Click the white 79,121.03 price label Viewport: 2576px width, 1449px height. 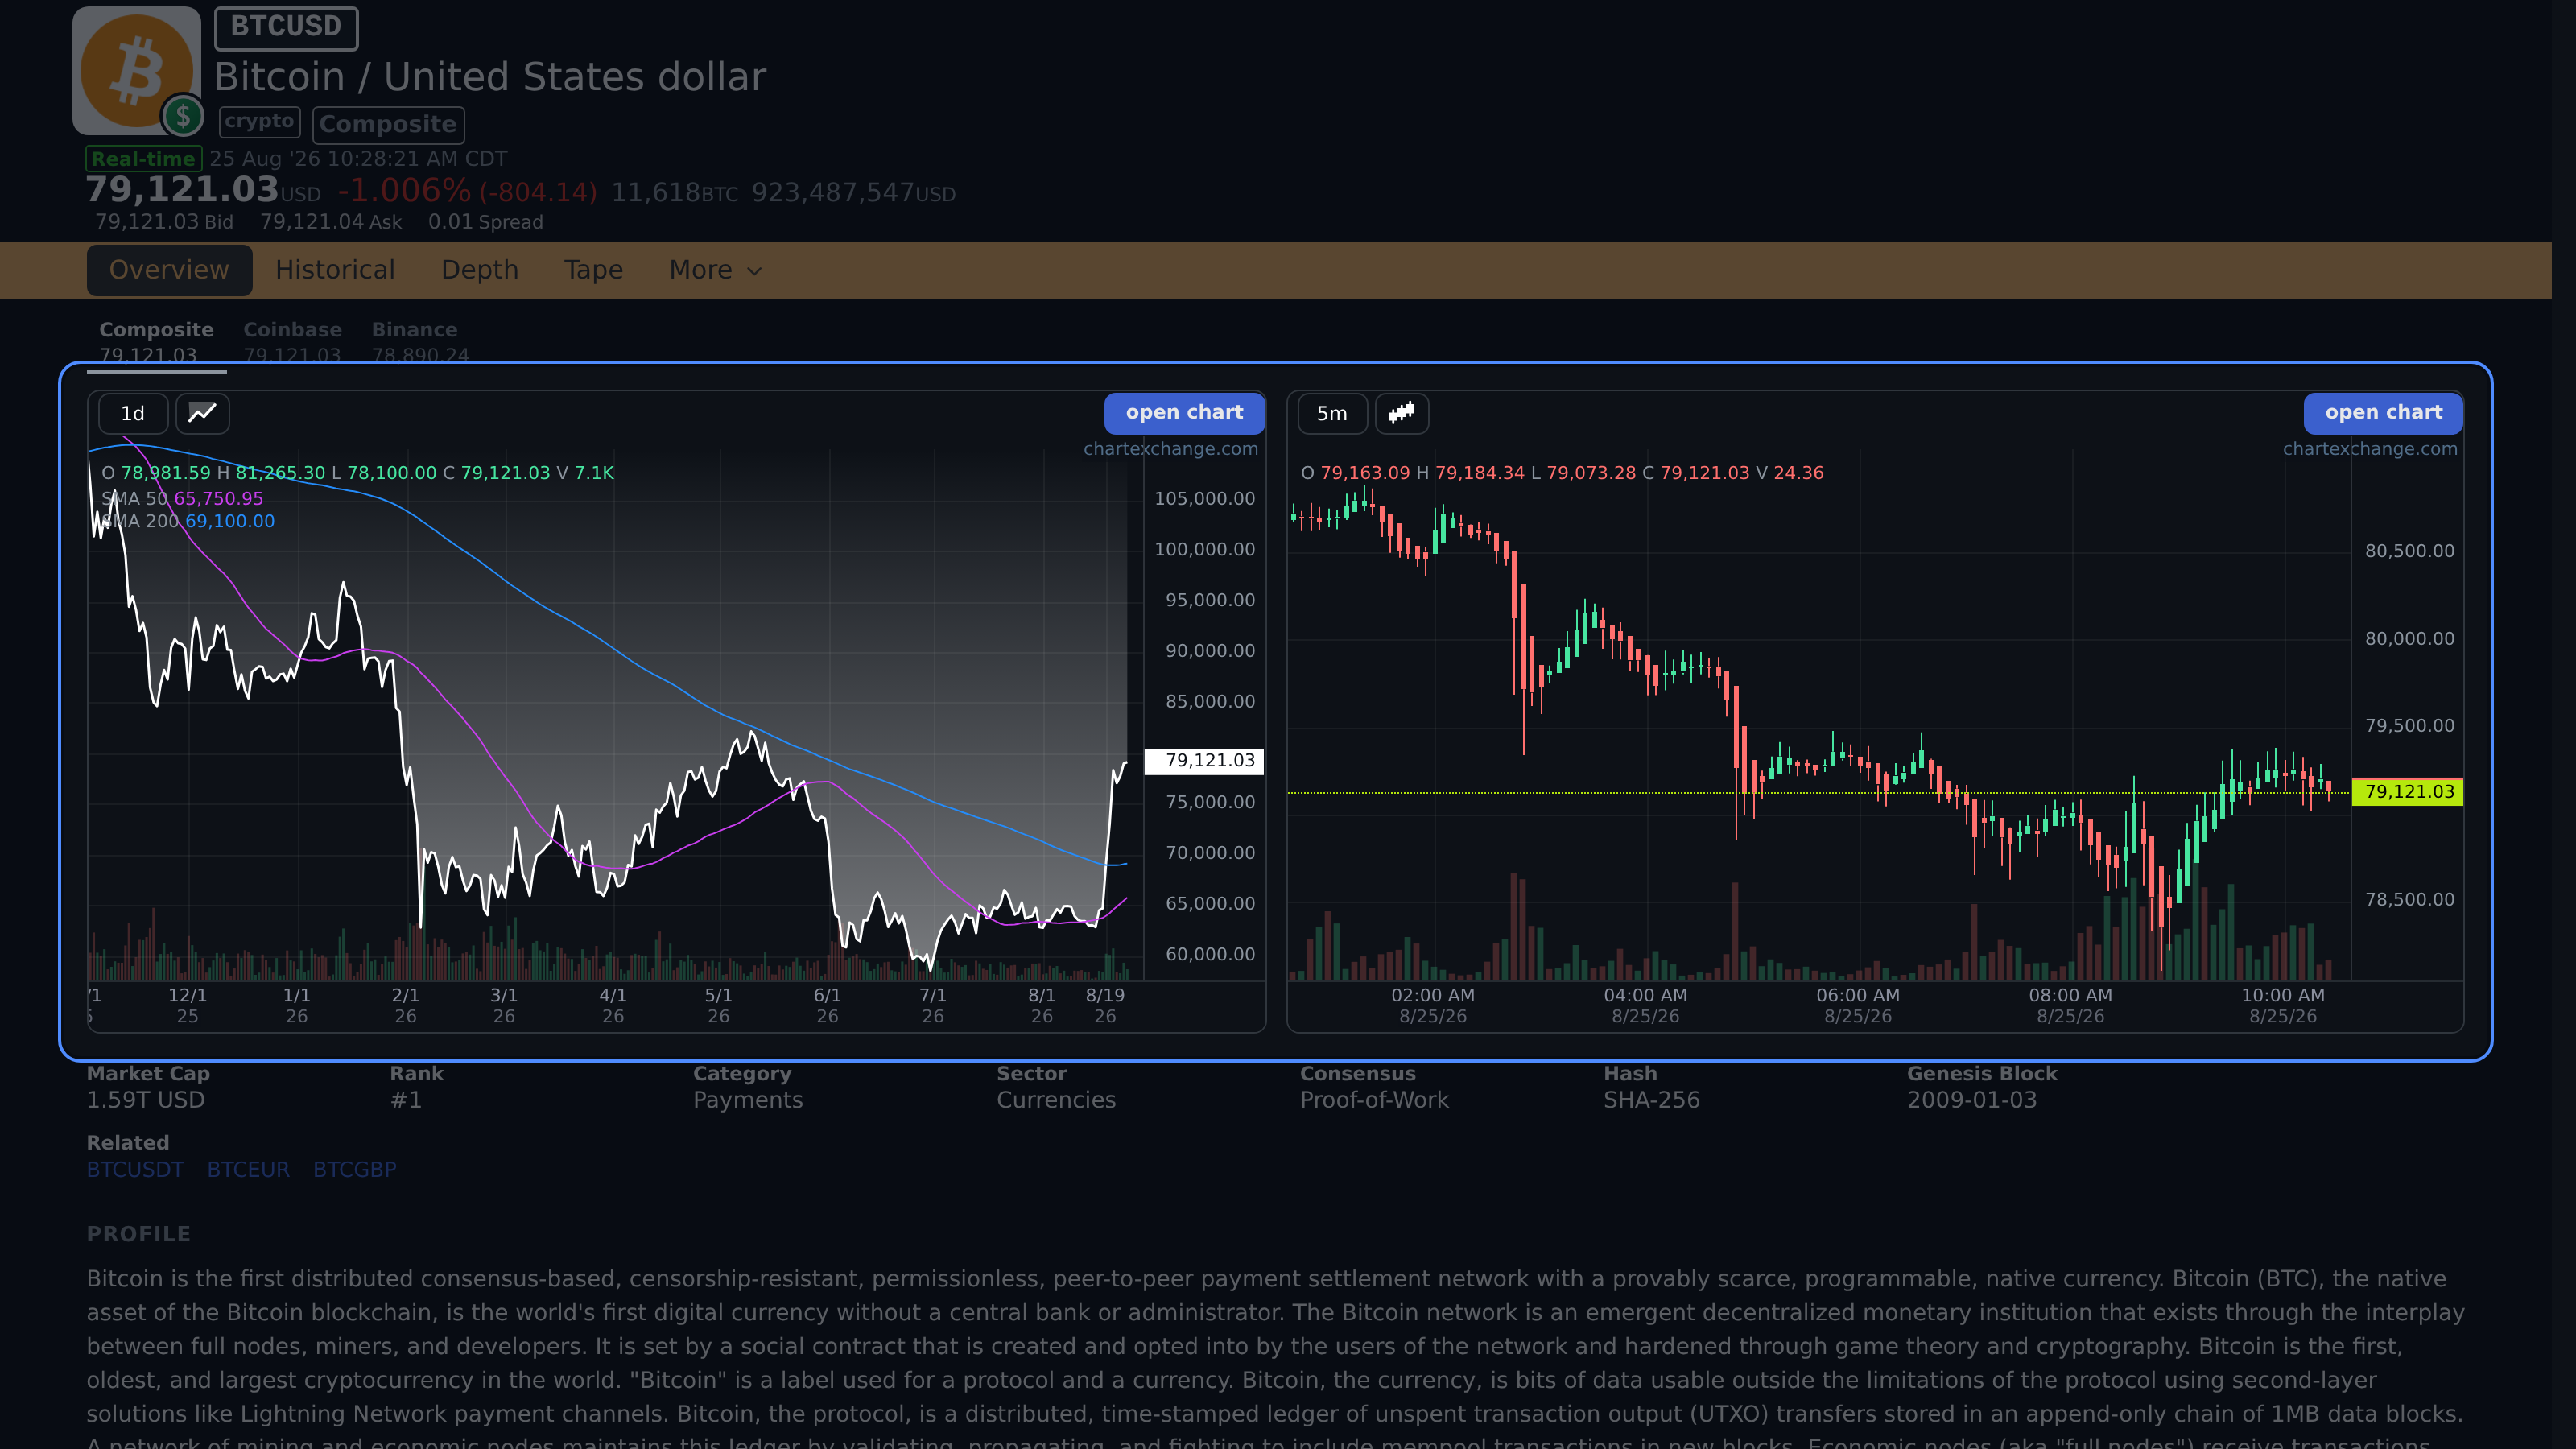coord(1205,761)
